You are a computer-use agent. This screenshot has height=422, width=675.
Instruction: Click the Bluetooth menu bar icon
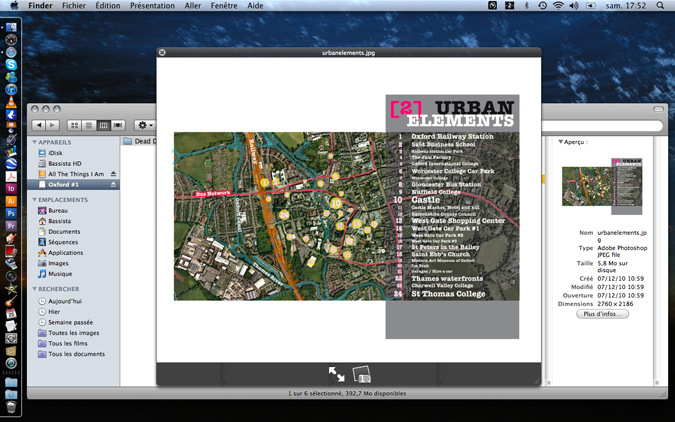point(526,6)
